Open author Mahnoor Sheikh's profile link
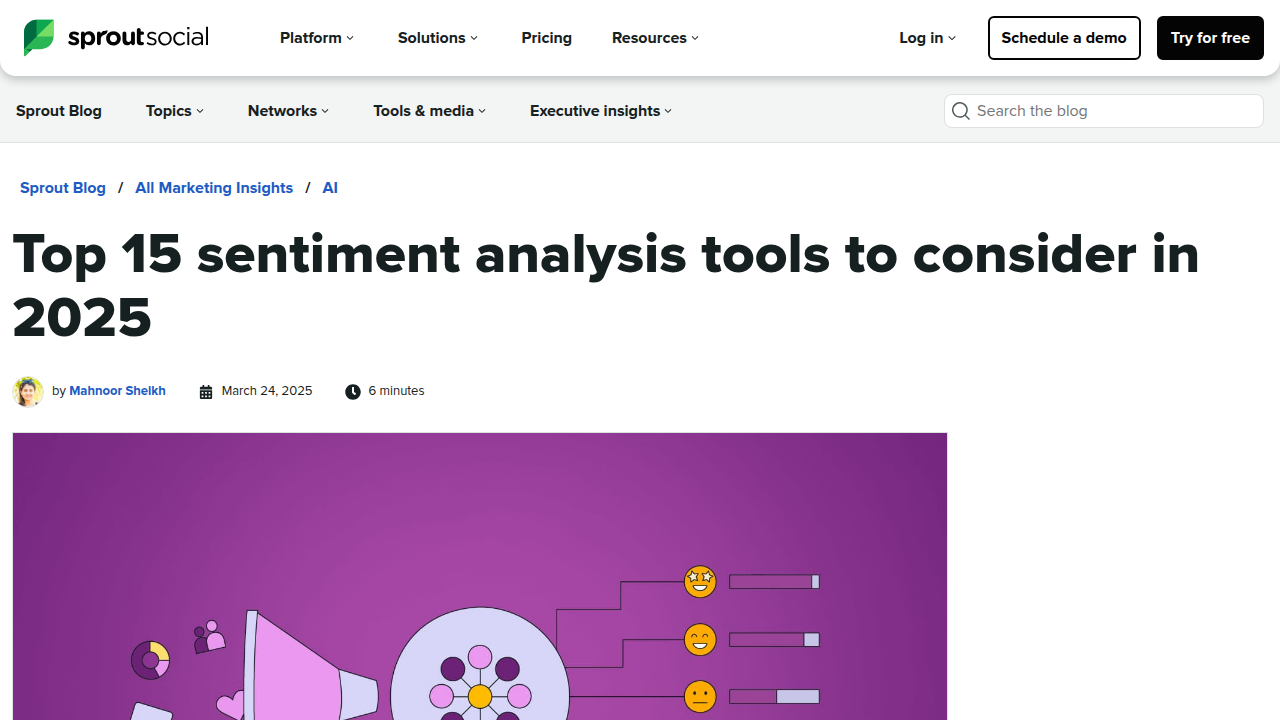This screenshot has width=1280, height=720. click(117, 391)
